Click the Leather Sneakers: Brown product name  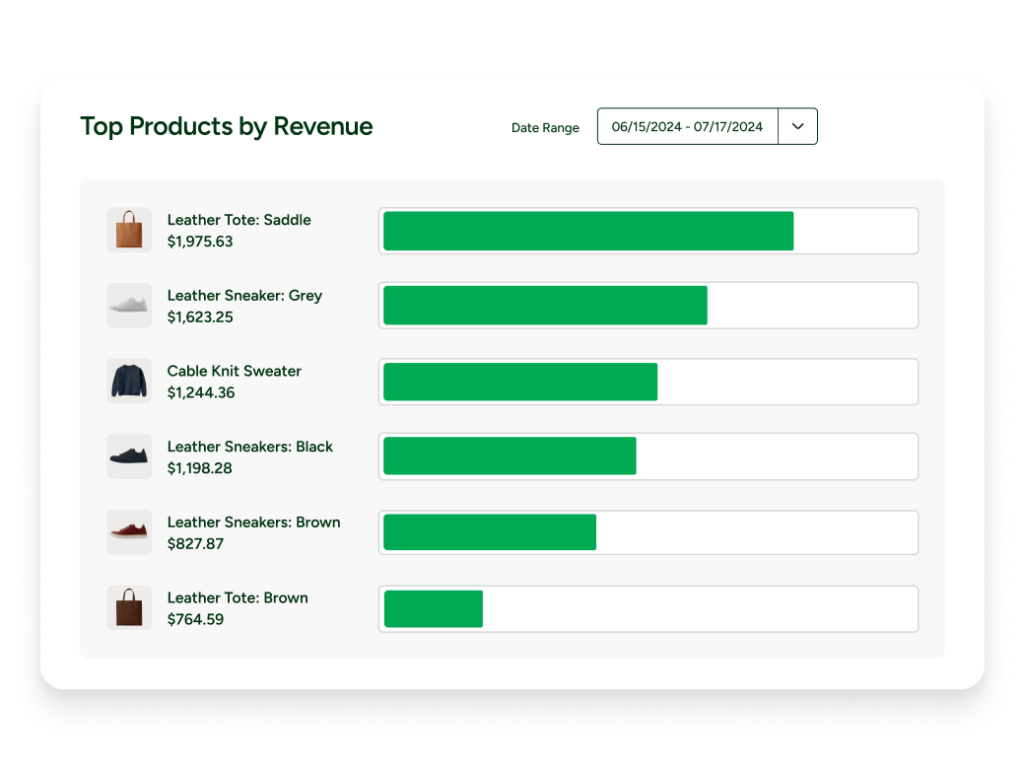(253, 522)
